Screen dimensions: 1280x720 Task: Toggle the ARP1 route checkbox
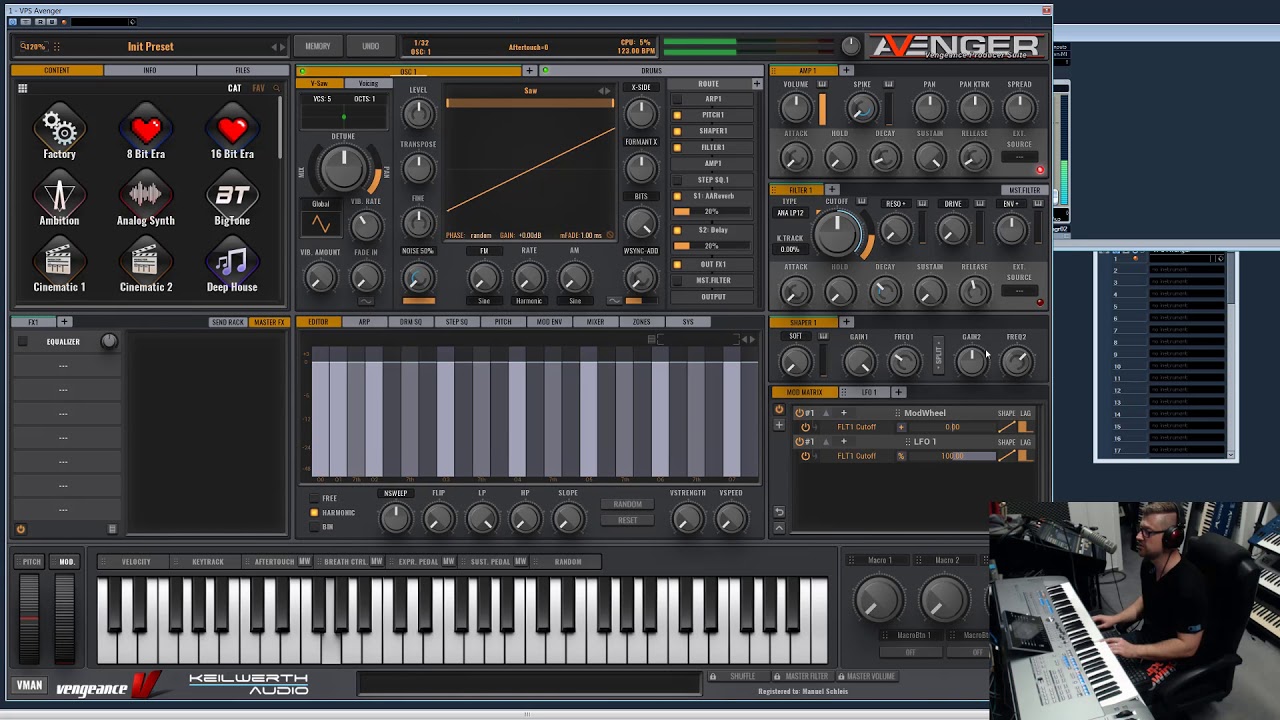[677, 99]
